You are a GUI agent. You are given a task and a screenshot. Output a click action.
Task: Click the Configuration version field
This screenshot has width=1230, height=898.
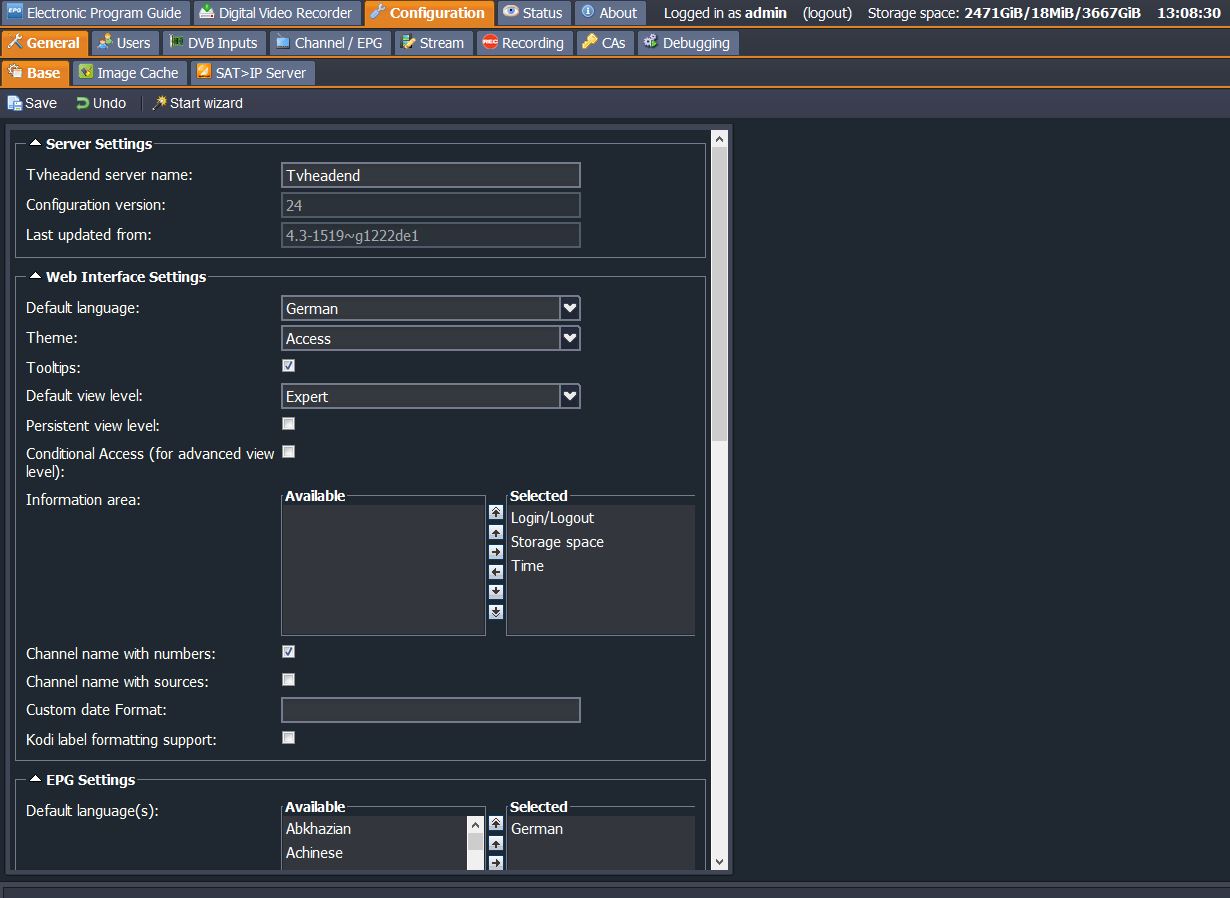click(x=431, y=205)
